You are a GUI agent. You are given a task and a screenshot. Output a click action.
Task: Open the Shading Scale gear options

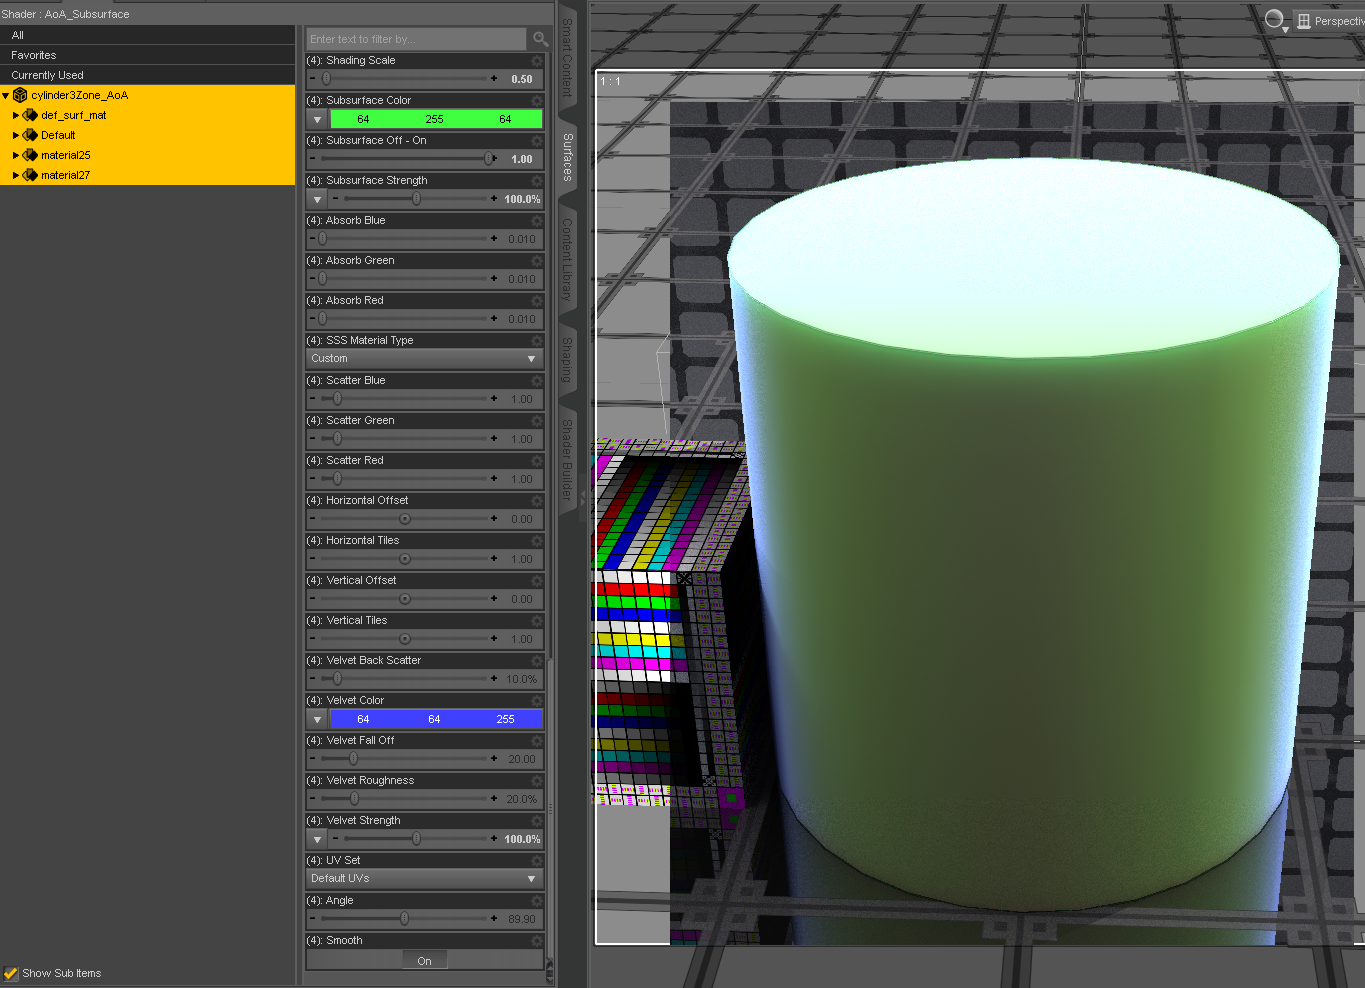pos(537,61)
